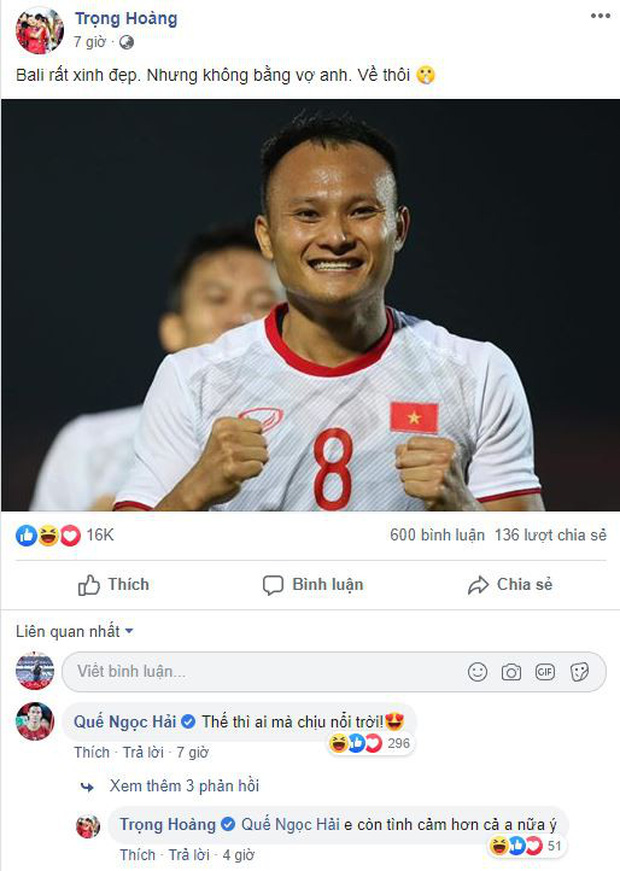This screenshot has width=620, height=871.
Task: Open the 600 bình luận comments count
Action: [437, 535]
